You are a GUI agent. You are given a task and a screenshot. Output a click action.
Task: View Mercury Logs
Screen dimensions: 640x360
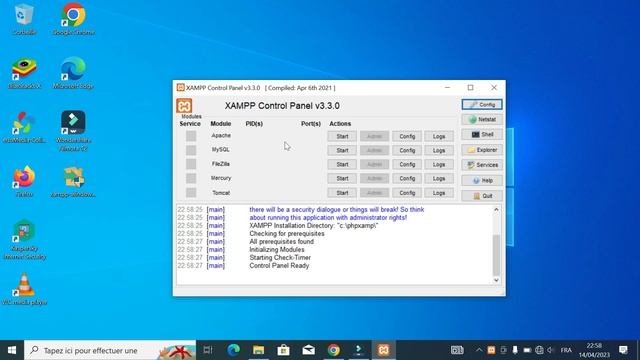[439, 179]
